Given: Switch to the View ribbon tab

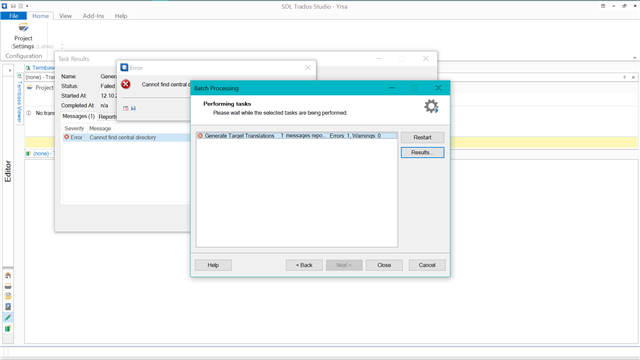Looking at the screenshot, I should coord(65,16).
